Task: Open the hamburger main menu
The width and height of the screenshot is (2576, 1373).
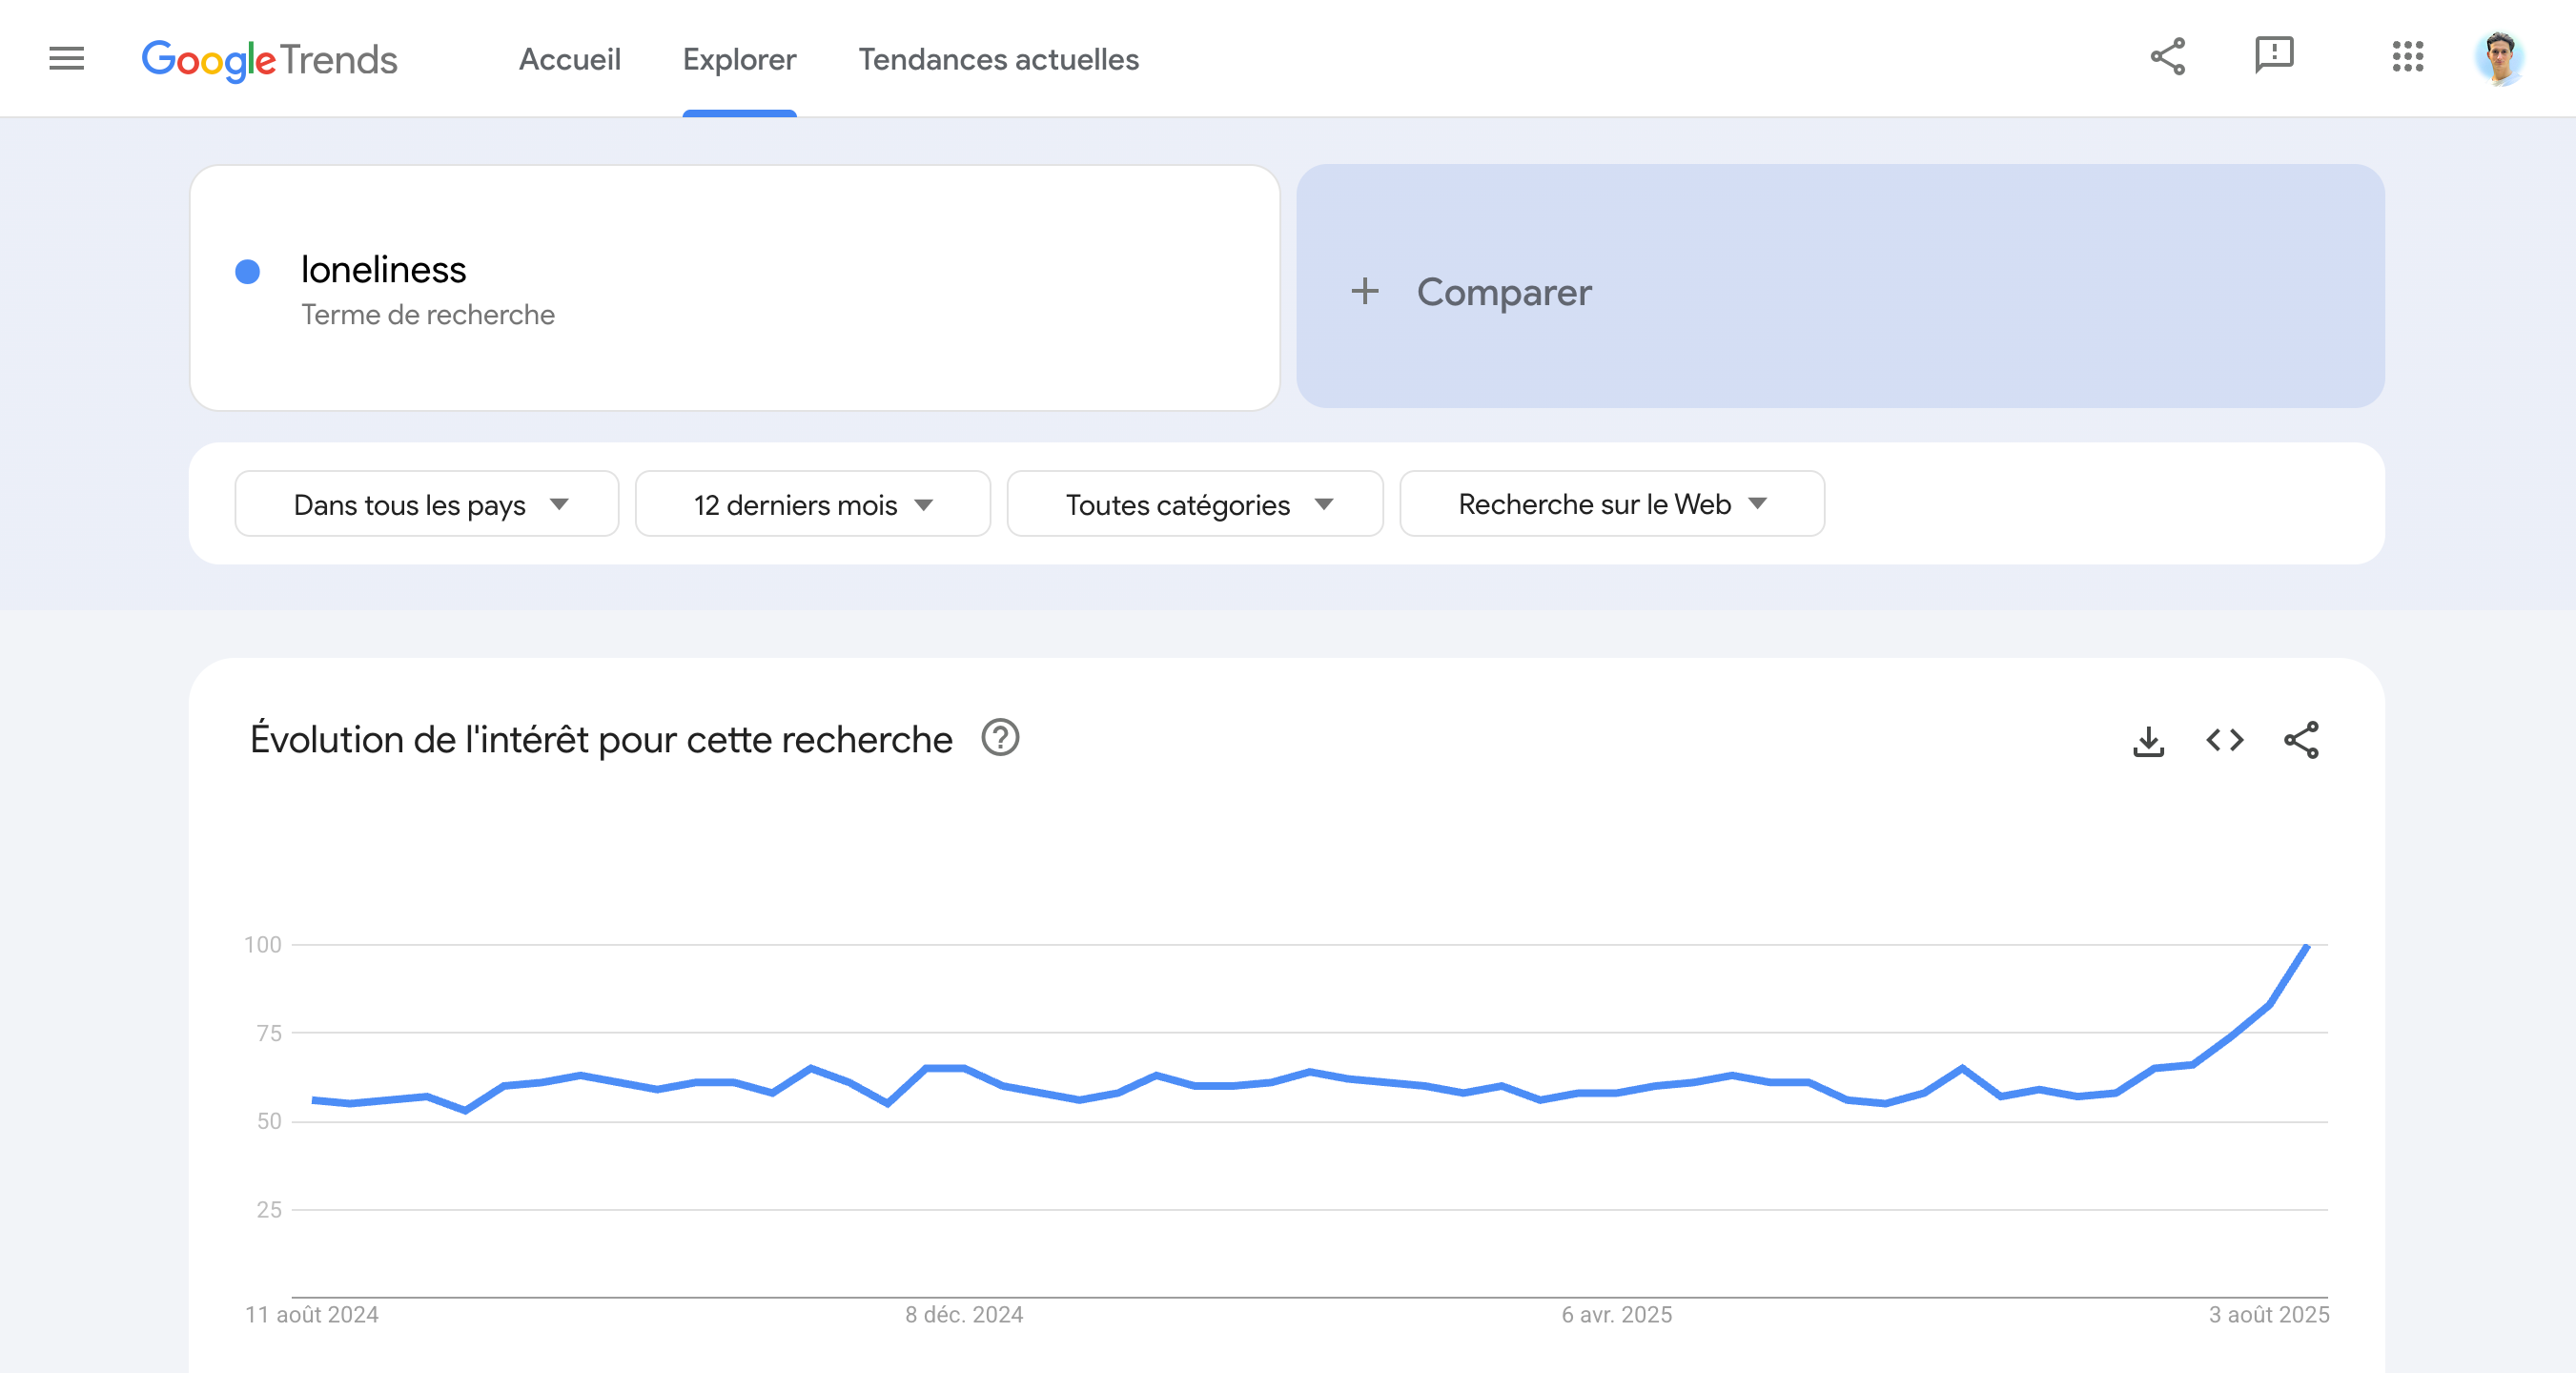Action: (x=66, y=59)
